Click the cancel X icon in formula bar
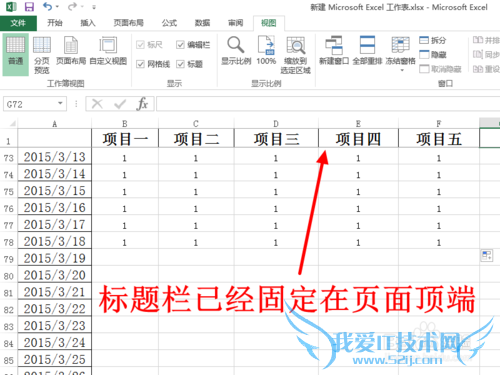 click(x=97, y=104)
